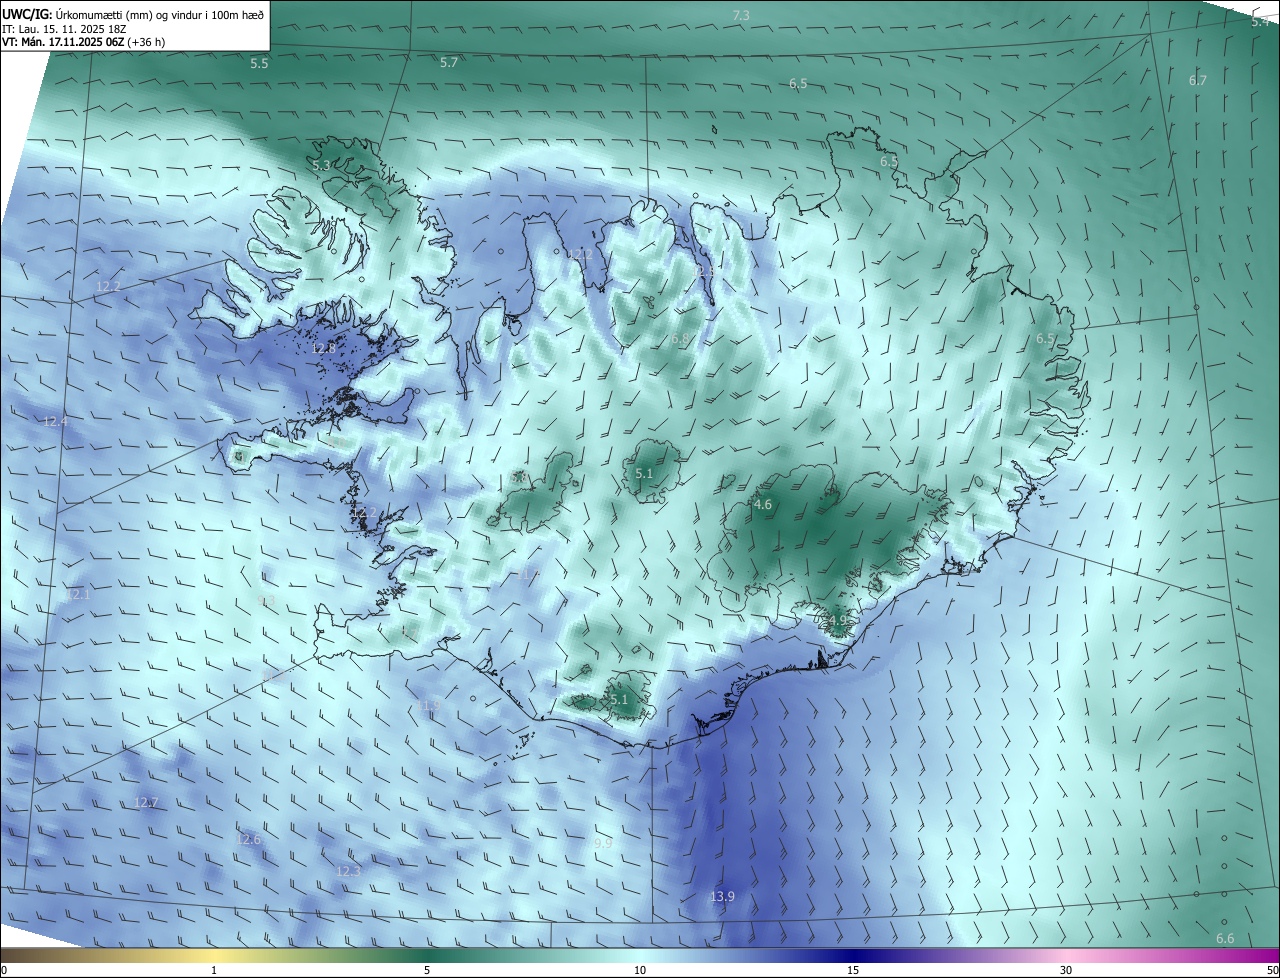1280x978 pixels.
Task: Click the color scale tick label '30'
Action: point(1066,970)
